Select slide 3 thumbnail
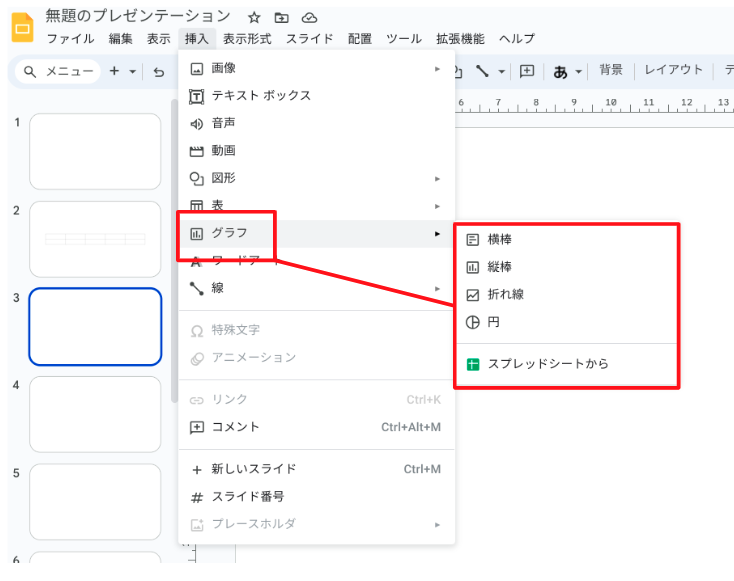 pos(95,327)
